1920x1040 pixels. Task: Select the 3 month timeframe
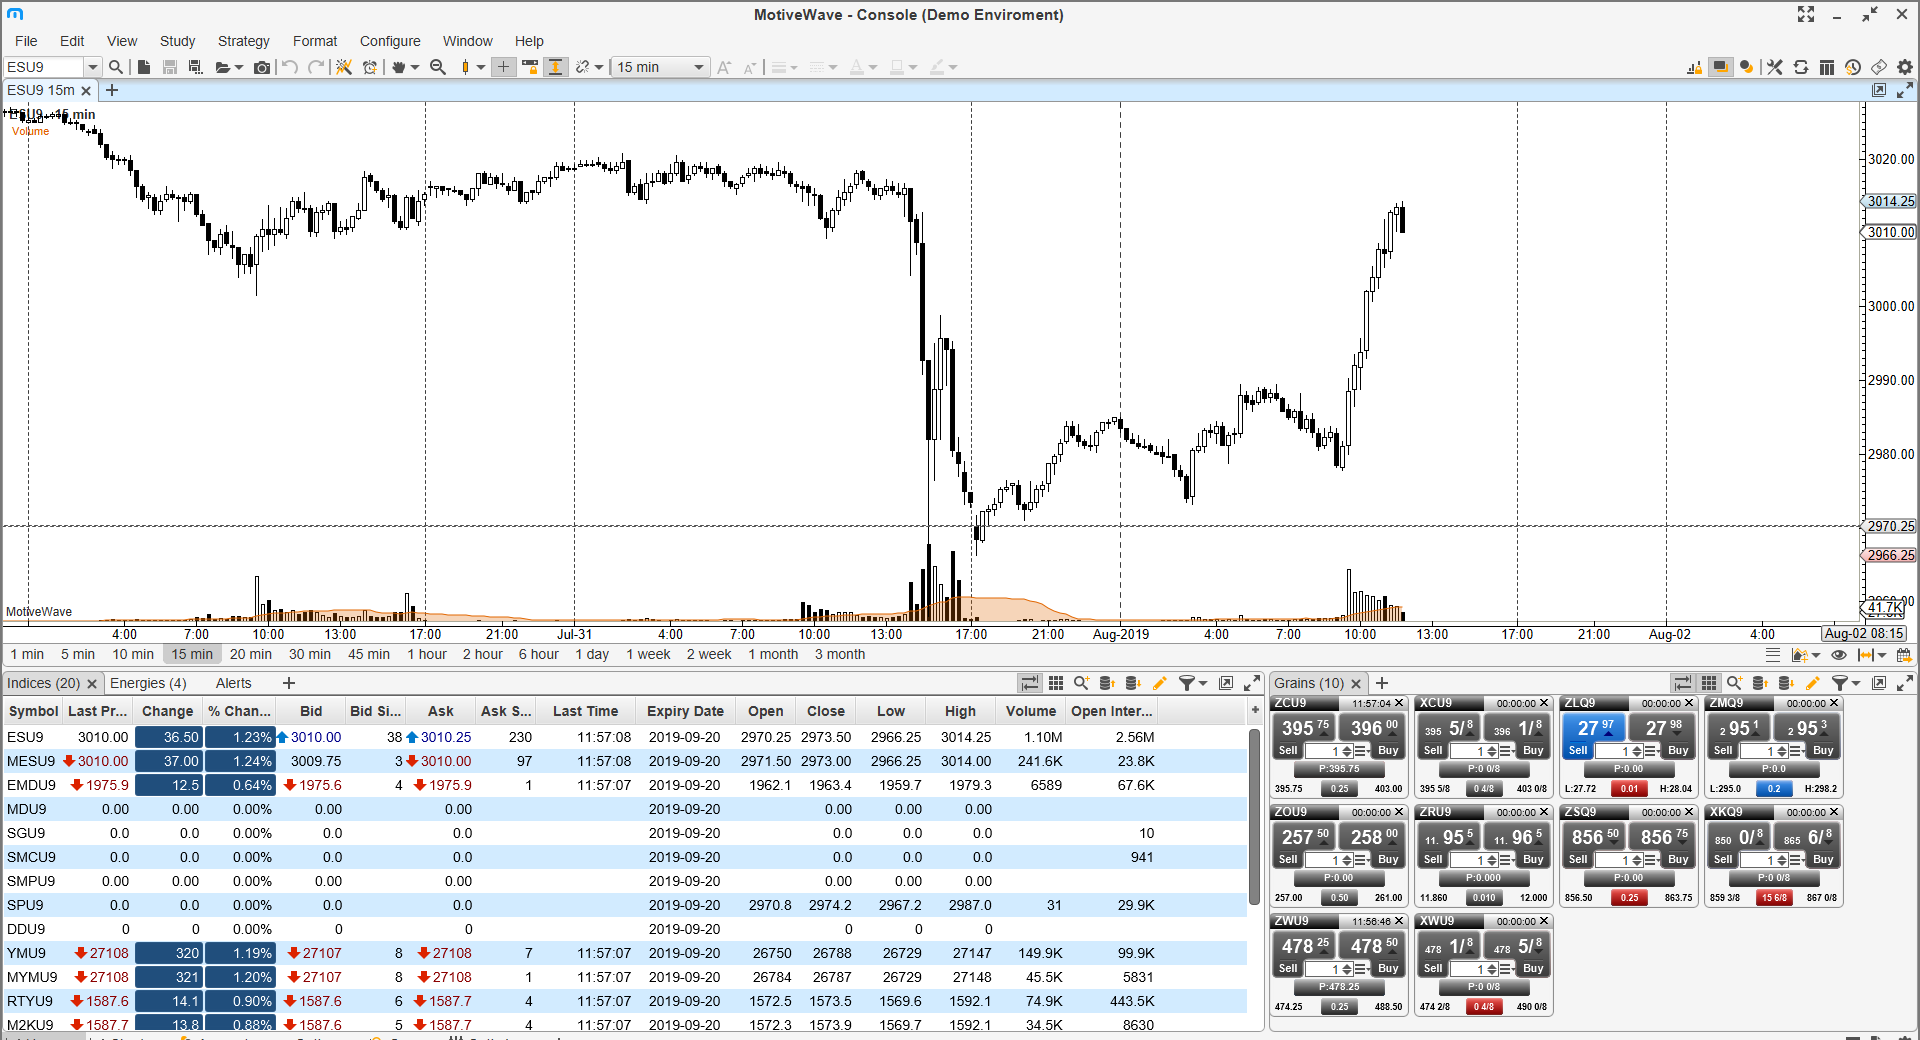pos(840,654)
